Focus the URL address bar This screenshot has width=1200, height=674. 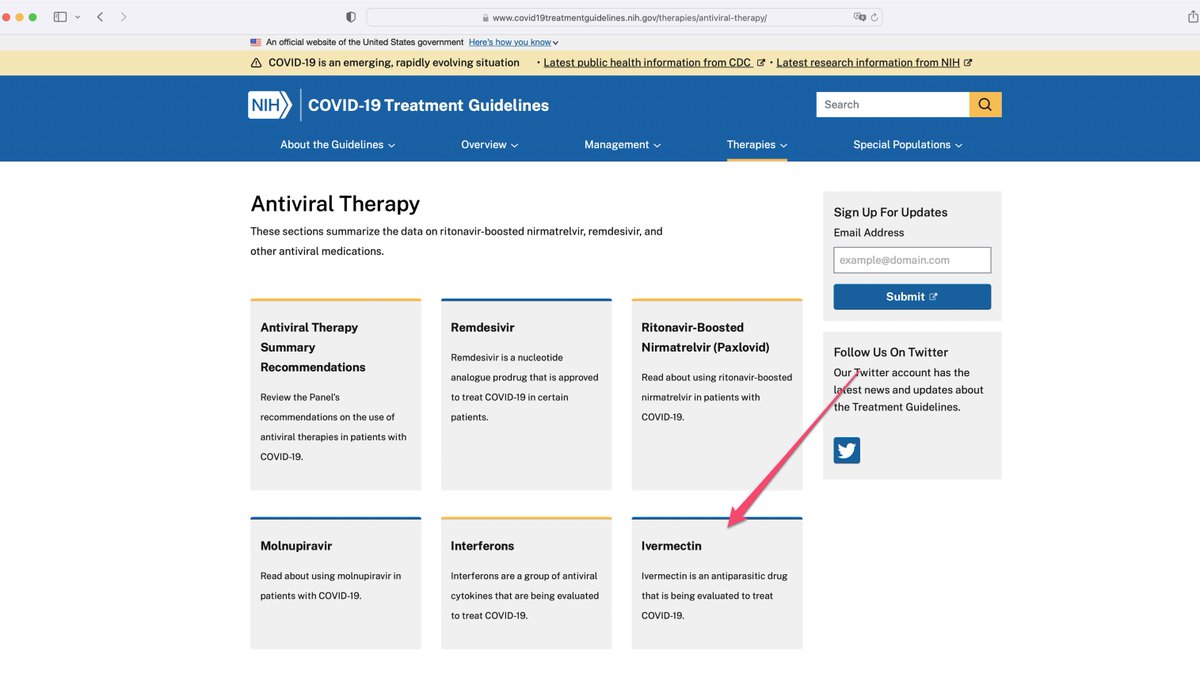(624, 17)
